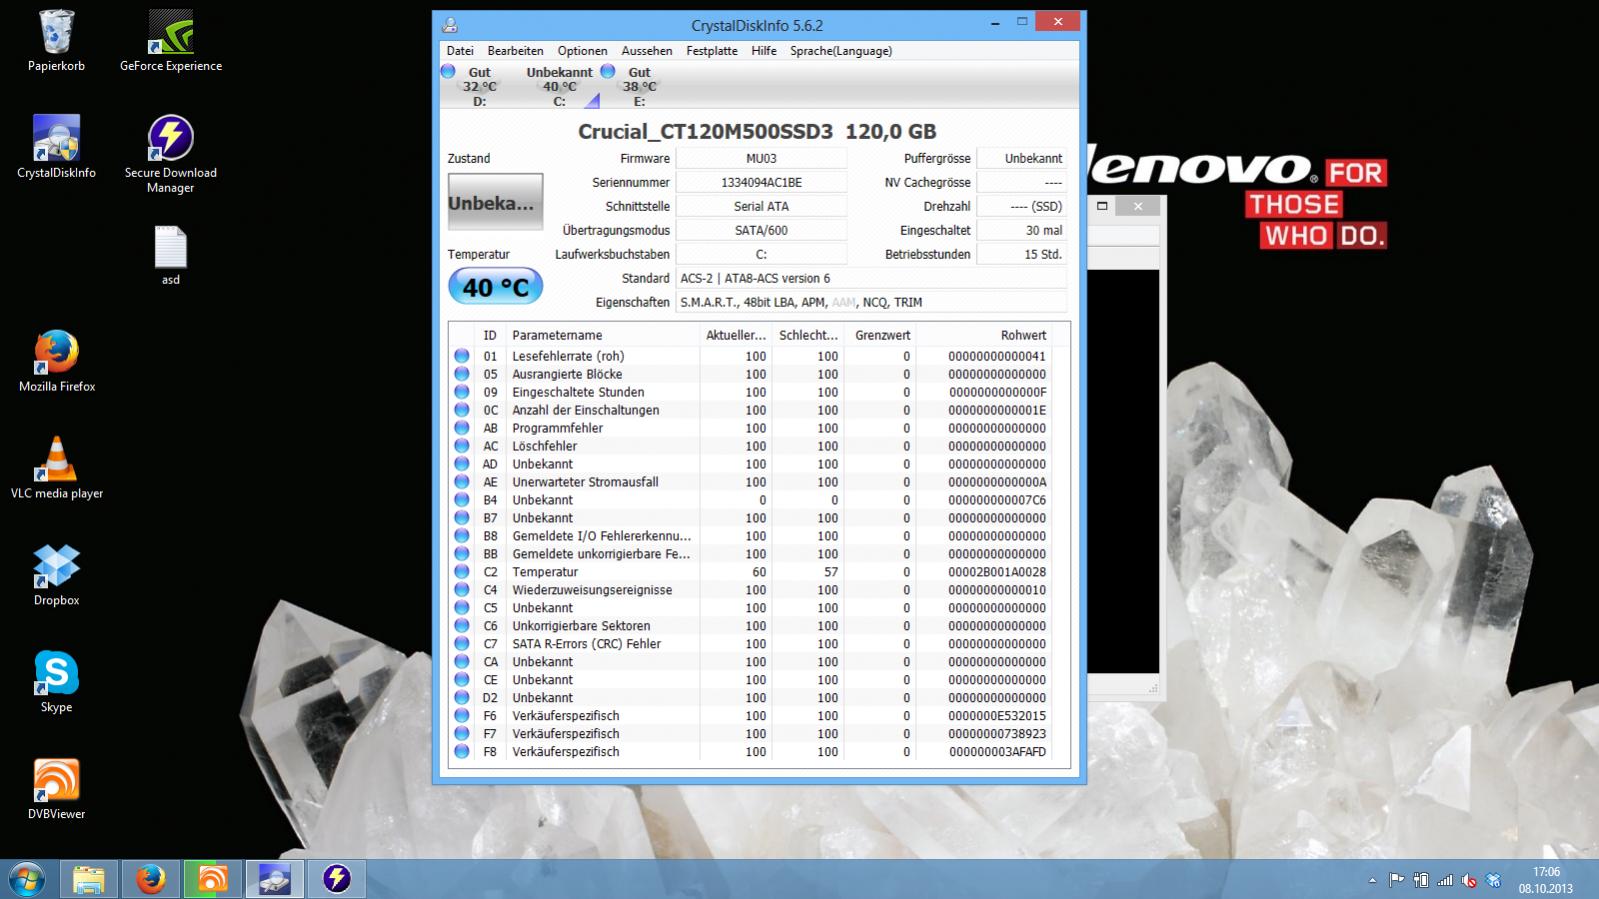Click the Übertragungsmodus SATA/600 field
Viewport: 1599px width, 899px height.
[761, 230]
